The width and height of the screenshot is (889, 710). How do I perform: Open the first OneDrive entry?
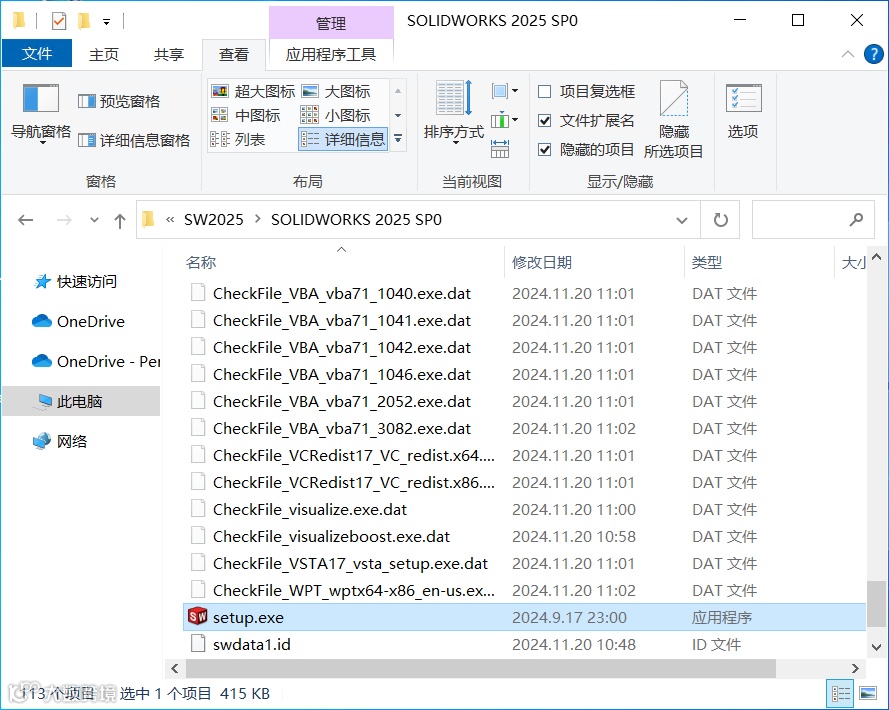[78, 322]
